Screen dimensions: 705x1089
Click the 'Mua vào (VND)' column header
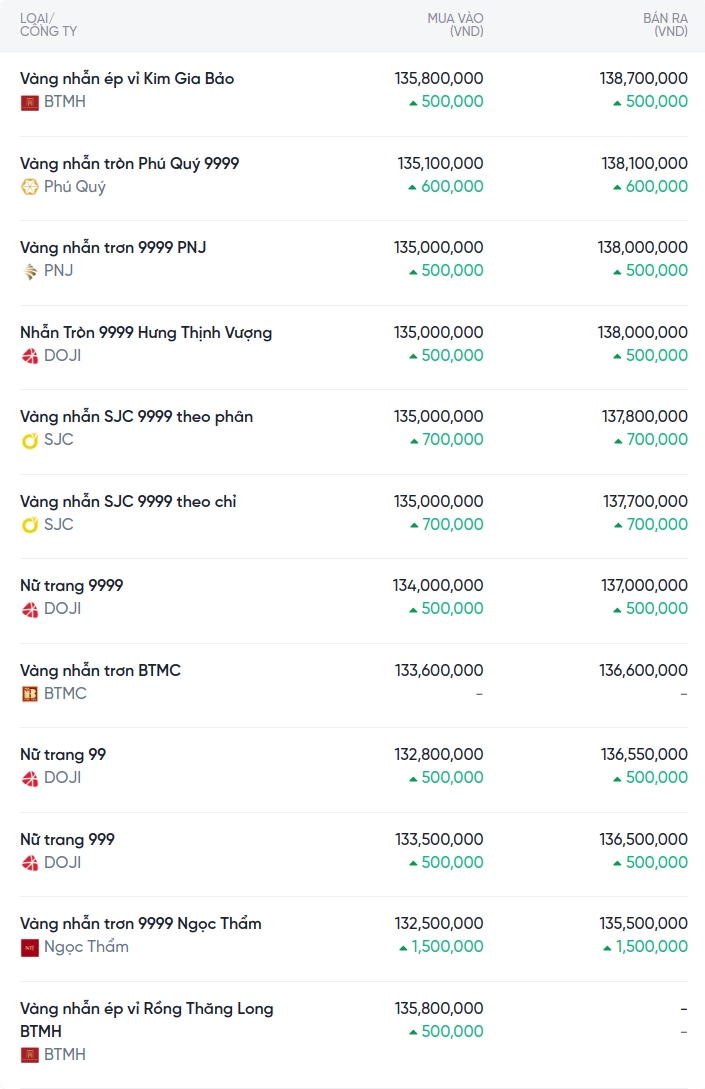tap(455, 25)
